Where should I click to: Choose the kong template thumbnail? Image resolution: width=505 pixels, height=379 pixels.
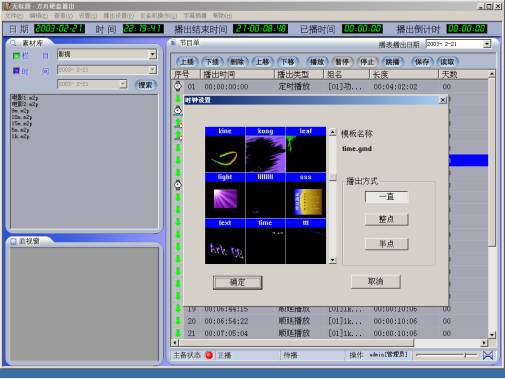click(265, 149)
